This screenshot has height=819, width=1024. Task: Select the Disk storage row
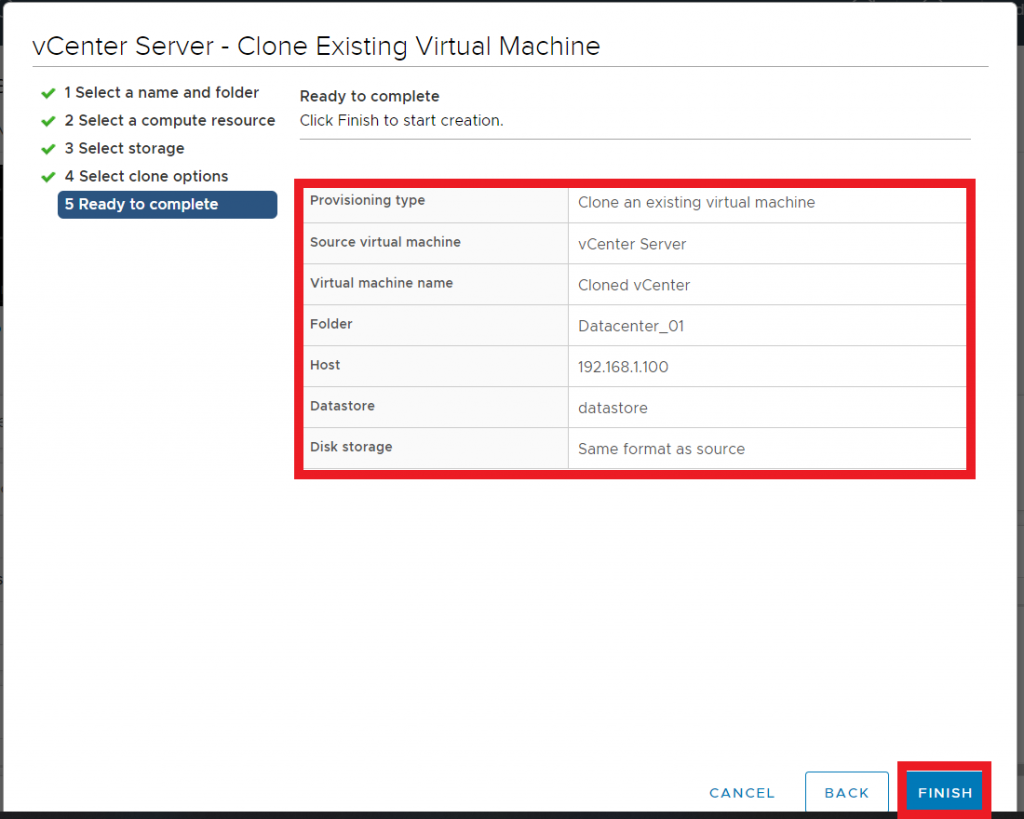[634, 449]
